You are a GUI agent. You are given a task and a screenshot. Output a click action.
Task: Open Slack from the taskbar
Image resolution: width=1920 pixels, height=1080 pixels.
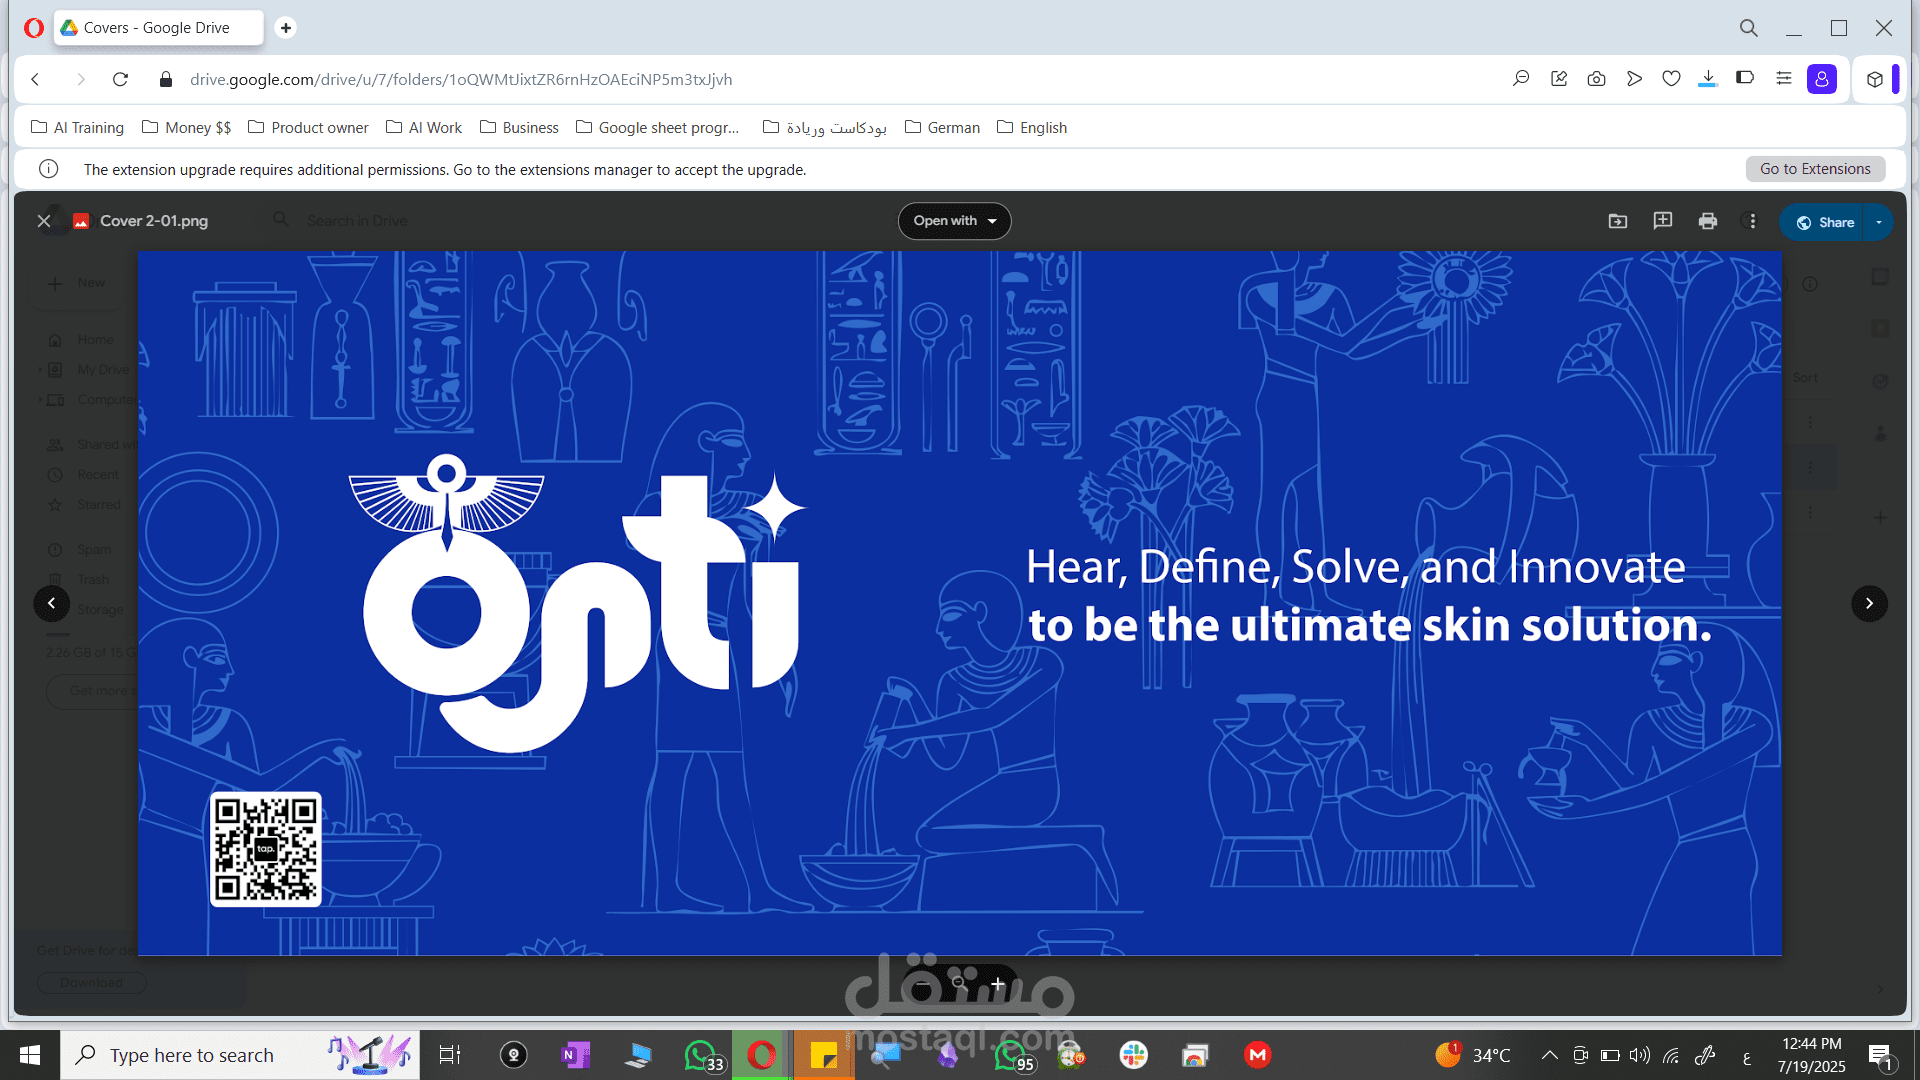pyautogui.click(x=1134, y=1055)
